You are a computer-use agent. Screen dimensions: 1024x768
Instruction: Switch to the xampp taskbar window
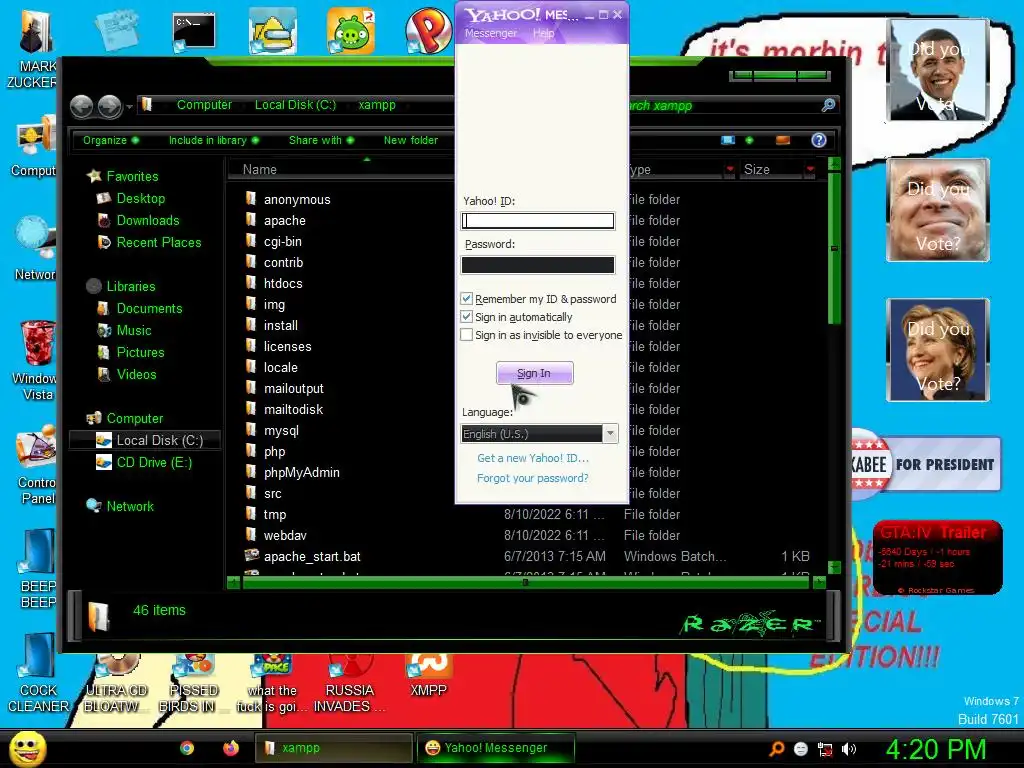pyautogui.click(x=334, y=748)
